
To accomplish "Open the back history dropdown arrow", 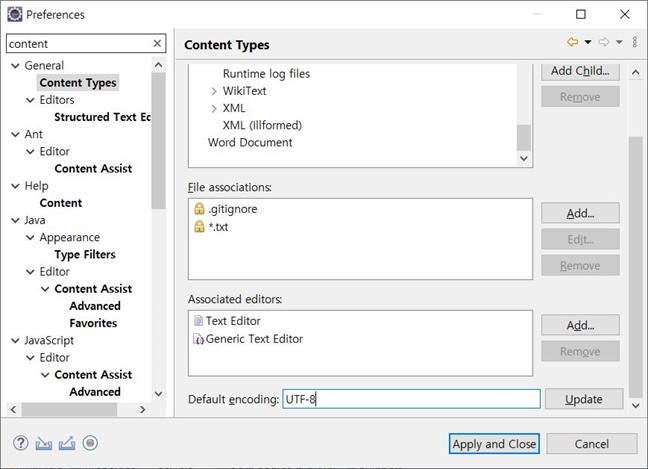I will click(588, 43).
